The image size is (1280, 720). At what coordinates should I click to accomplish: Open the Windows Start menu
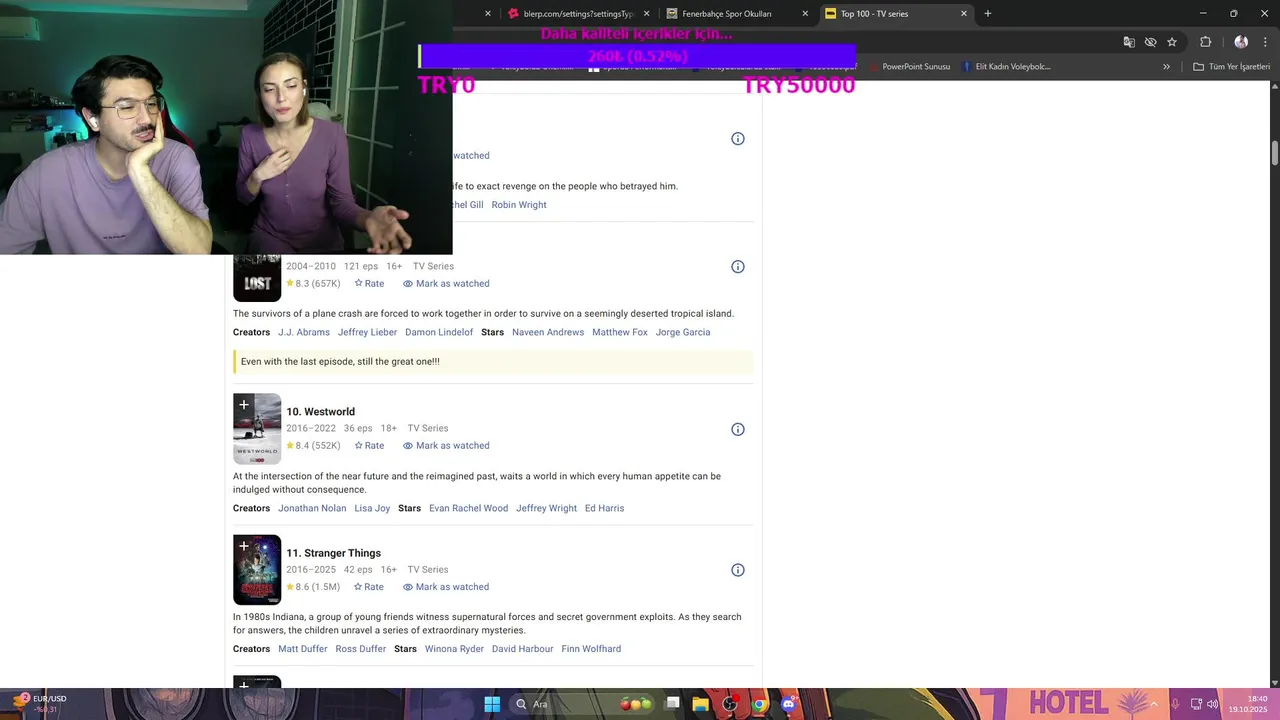coord(492,704)
